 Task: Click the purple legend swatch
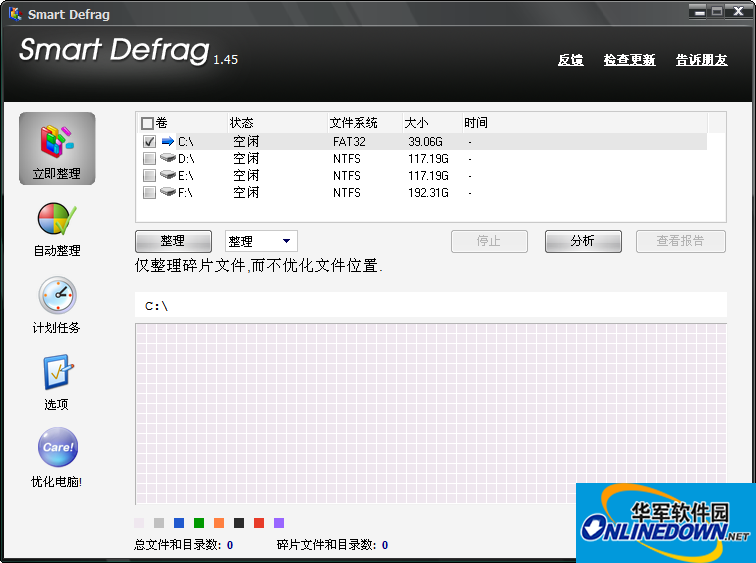(279, 523)
